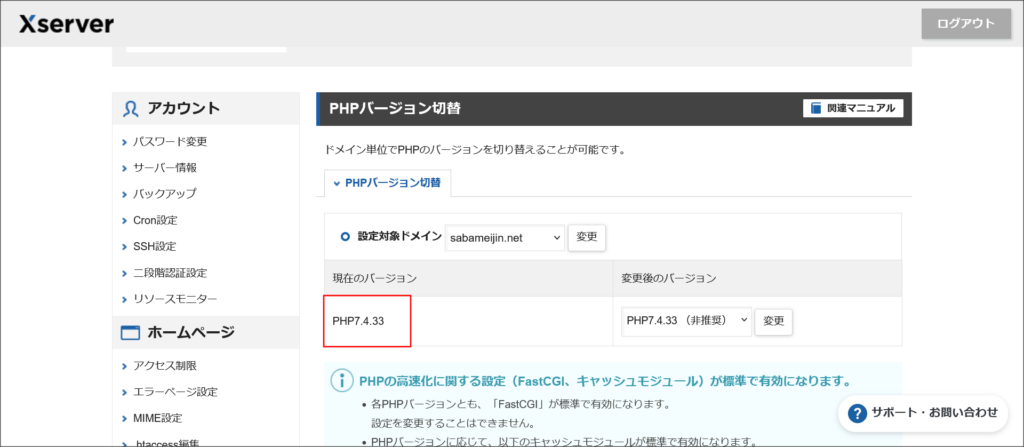Click the support question mark icon
Viewport: 1024px width, 447px height.
pos(857,412)
